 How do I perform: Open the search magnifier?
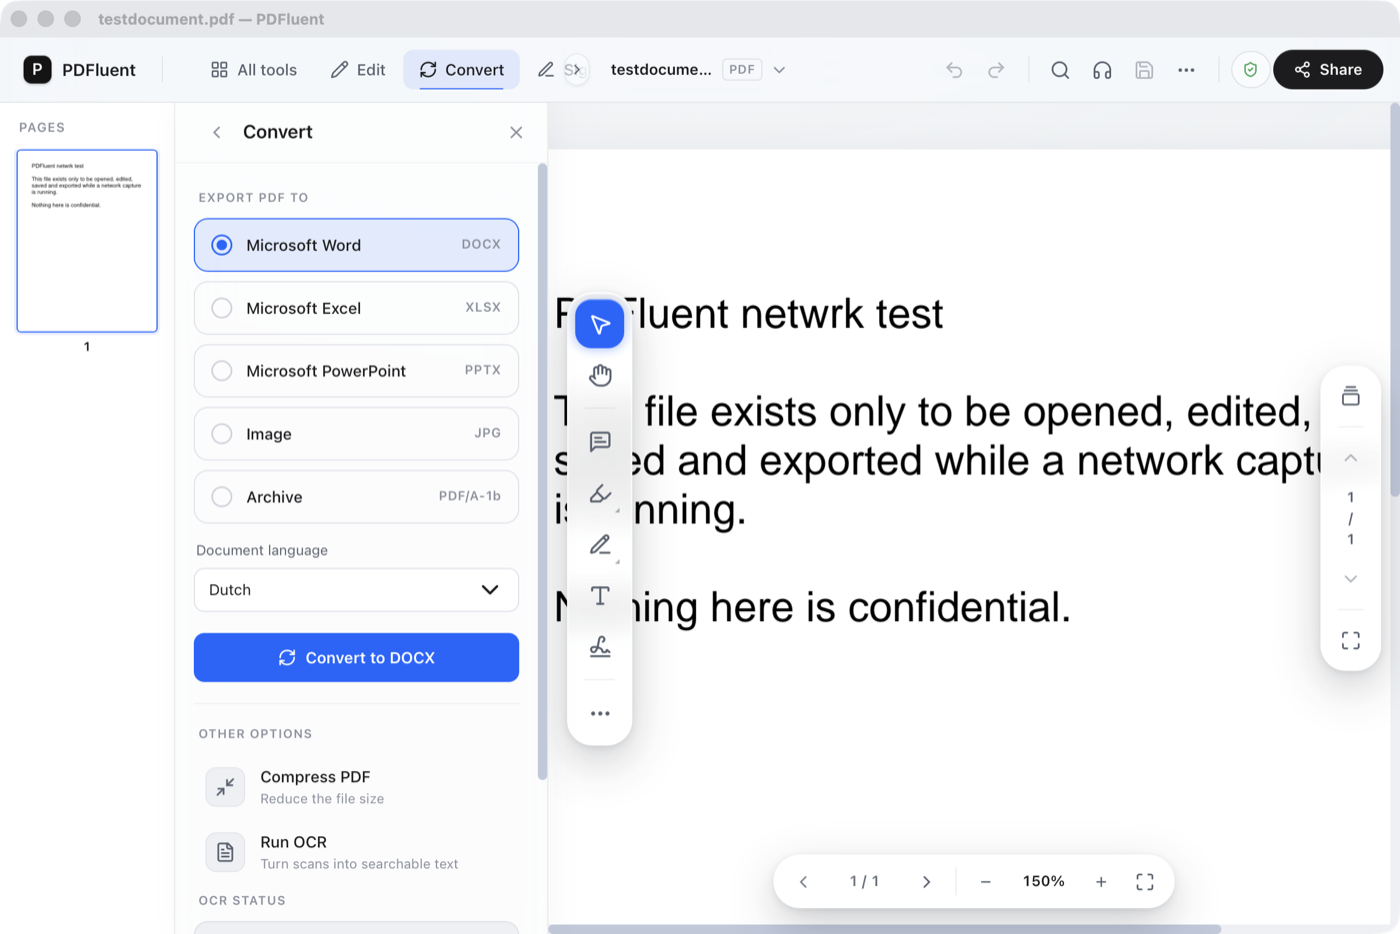[1060, 70]
